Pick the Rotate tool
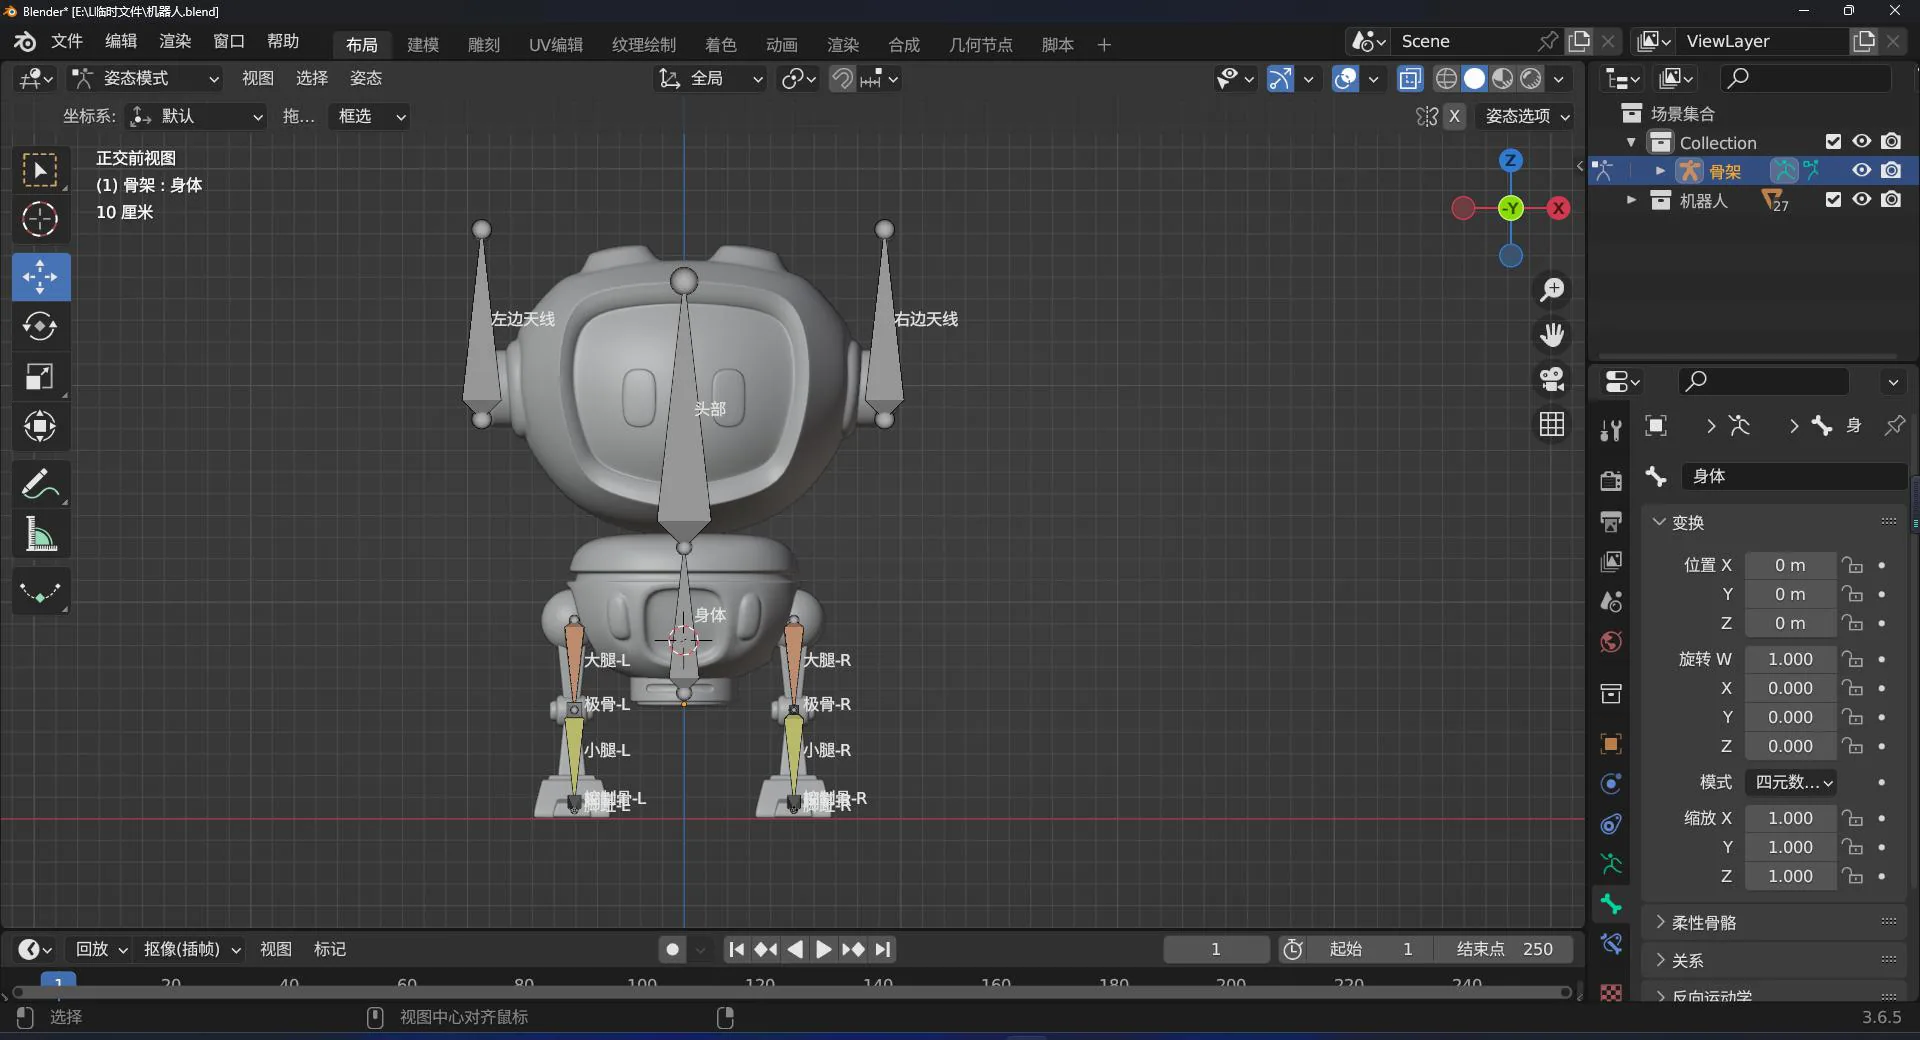1920x1040 pixels. click(x=40, y=327)
